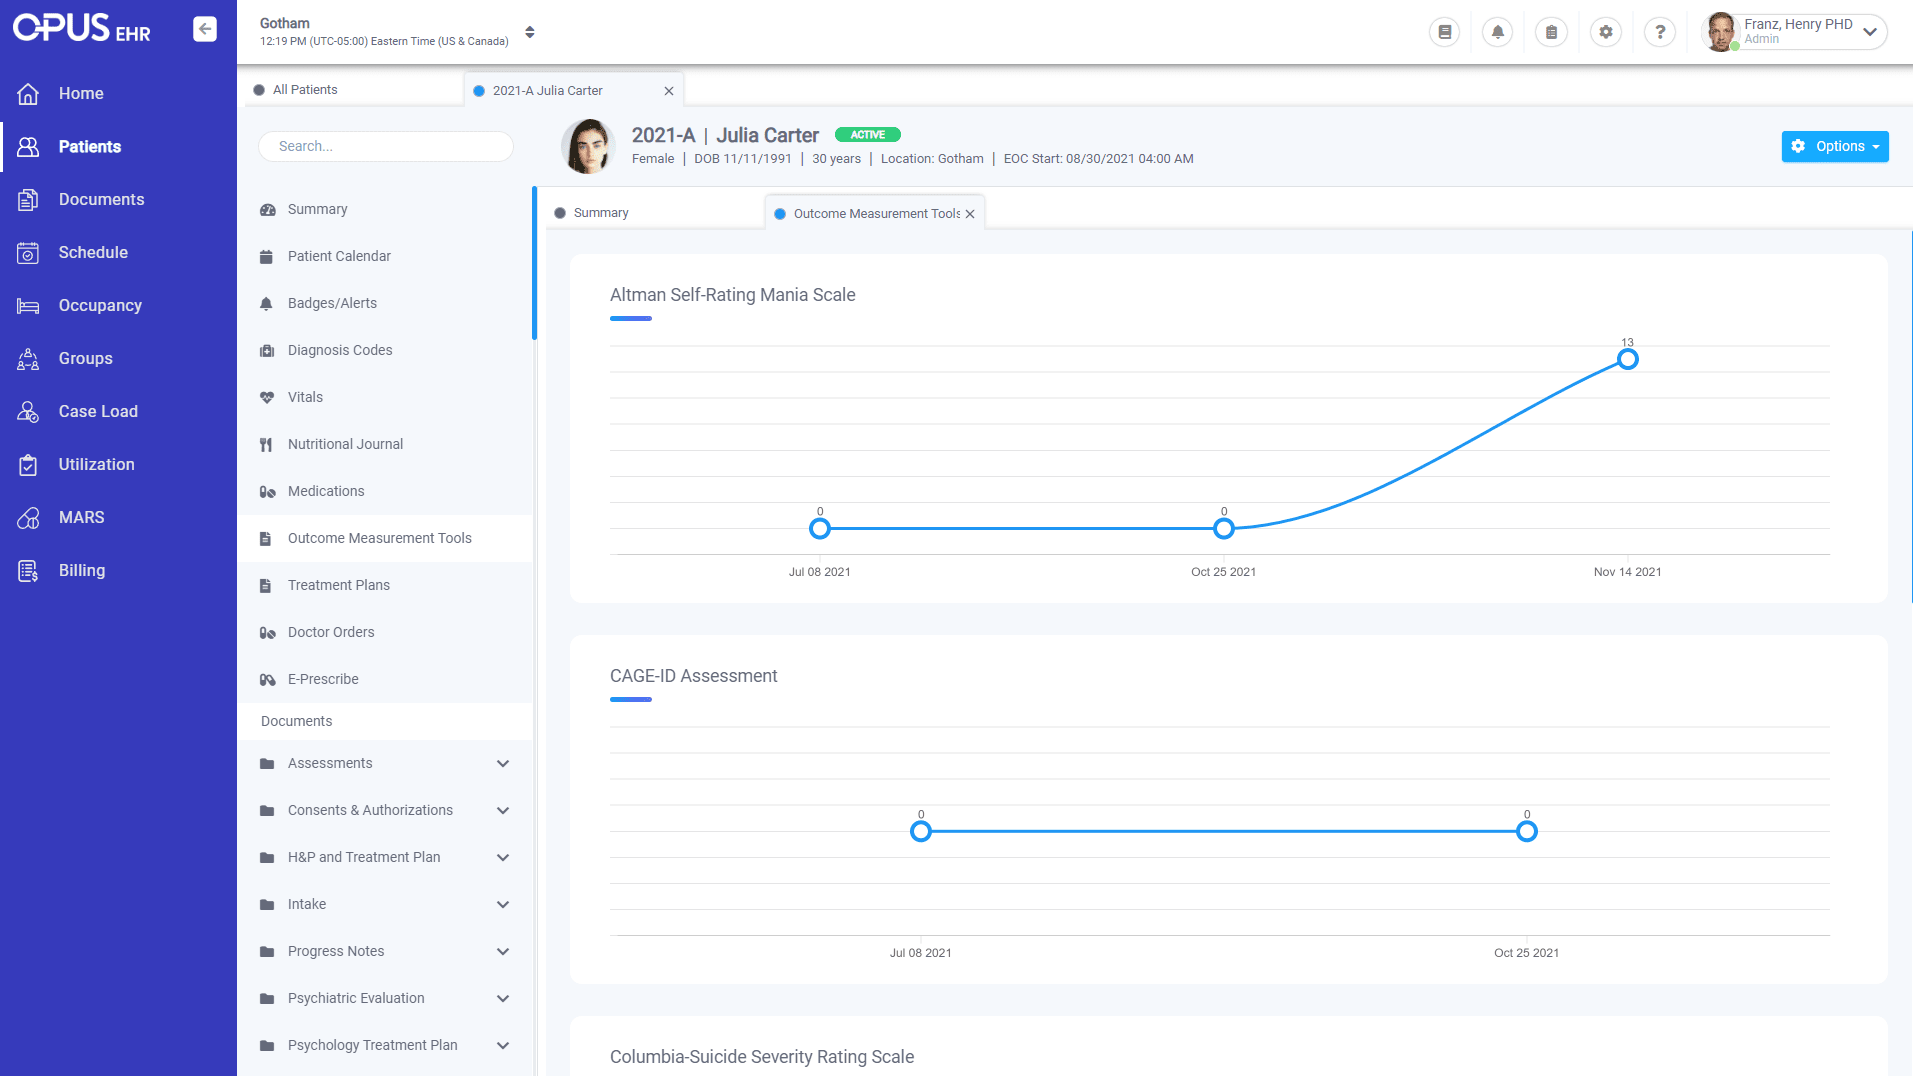This screenshot has height=1076, width=1913.
Task: Switch to the Summary tab
Action: 600,212
